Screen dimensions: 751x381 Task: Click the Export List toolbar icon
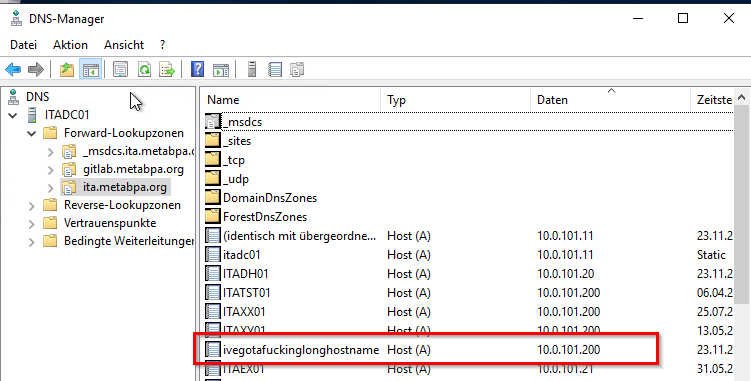coord(167,69)
